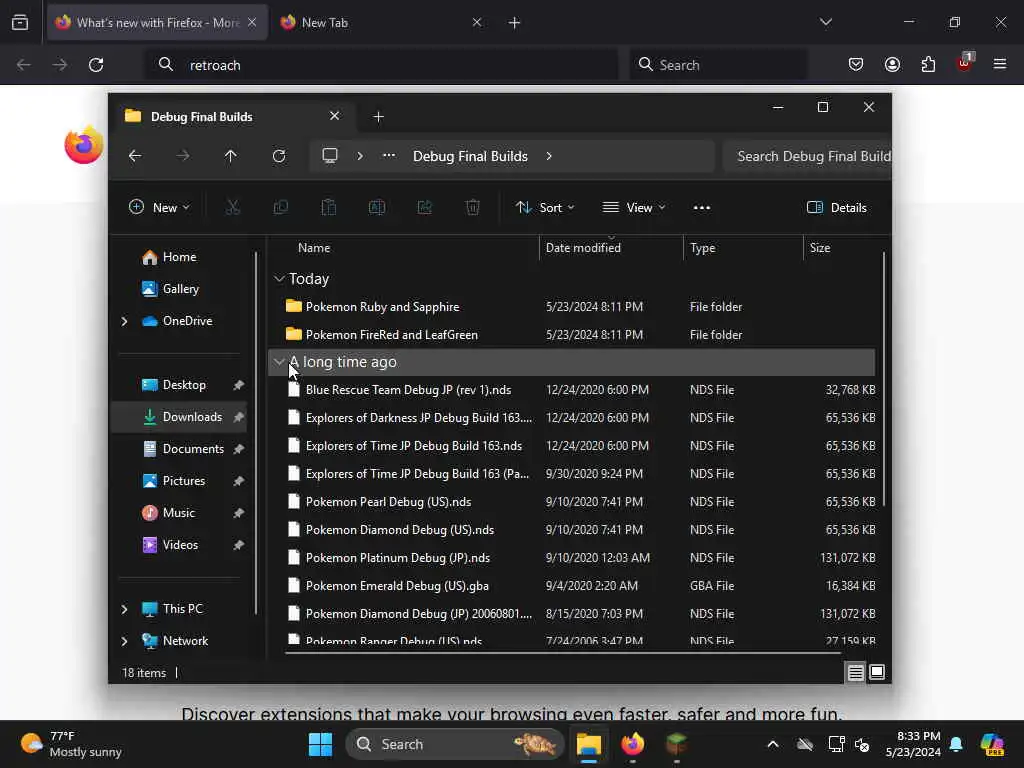Image resolution: width=1024 pixels, height=768 pixels.
Task: Open the Sort dropdown
Action: pos(545,208)
